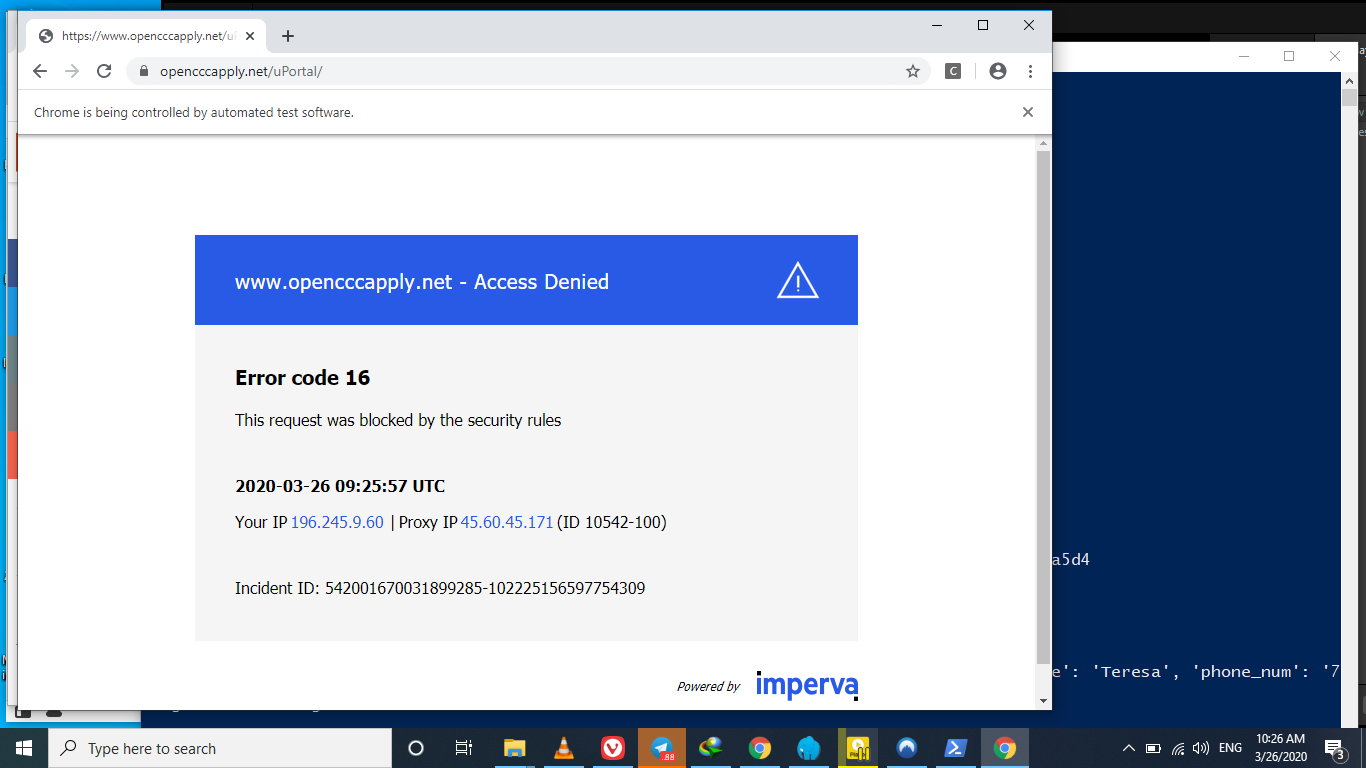Click the Your IP link 196.245.9.60

337,522
